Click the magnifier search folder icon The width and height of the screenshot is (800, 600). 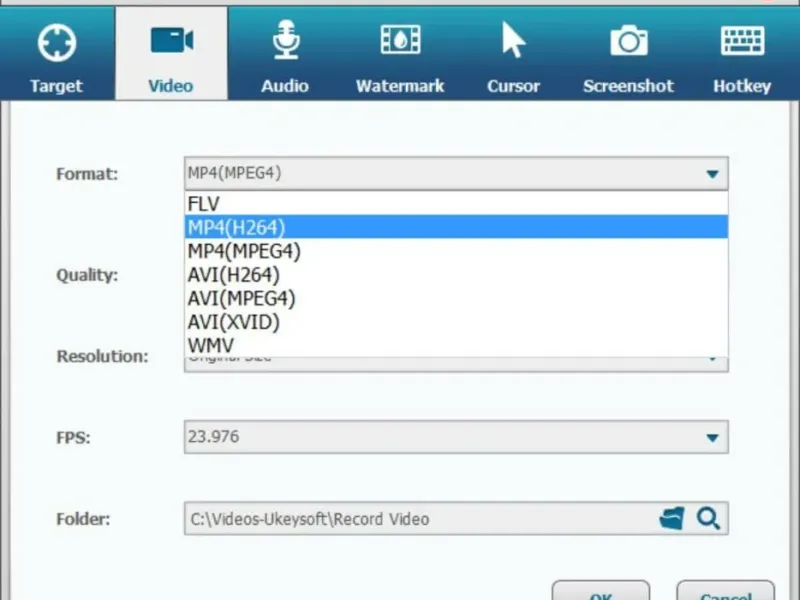coord(709,519)
